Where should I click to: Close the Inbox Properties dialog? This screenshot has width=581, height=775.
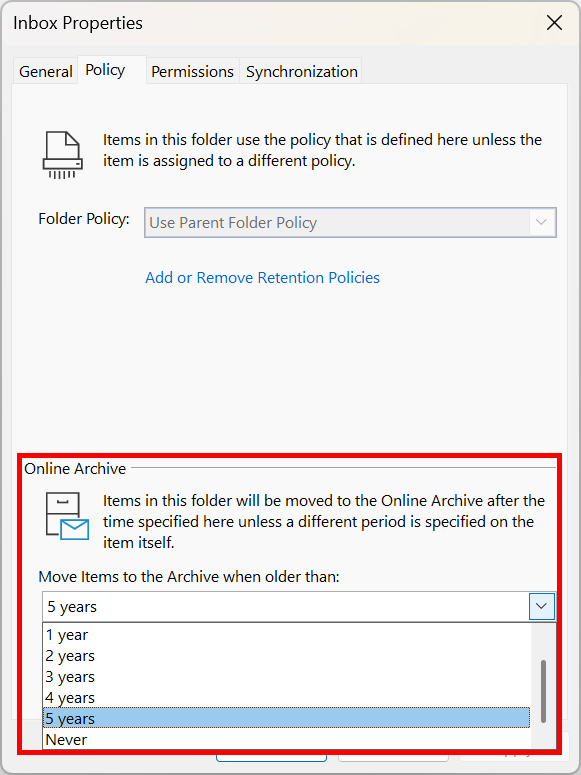[554, 23]
